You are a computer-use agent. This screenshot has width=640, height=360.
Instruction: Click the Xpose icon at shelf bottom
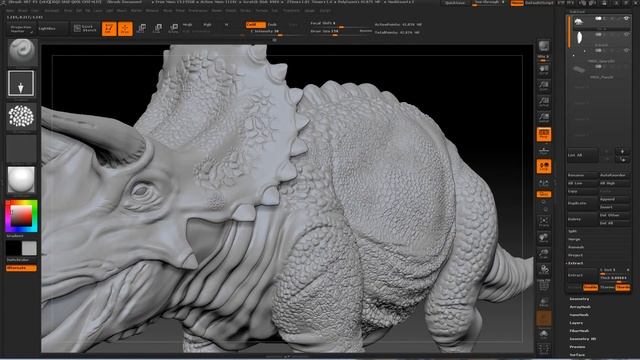coord(544,349)
